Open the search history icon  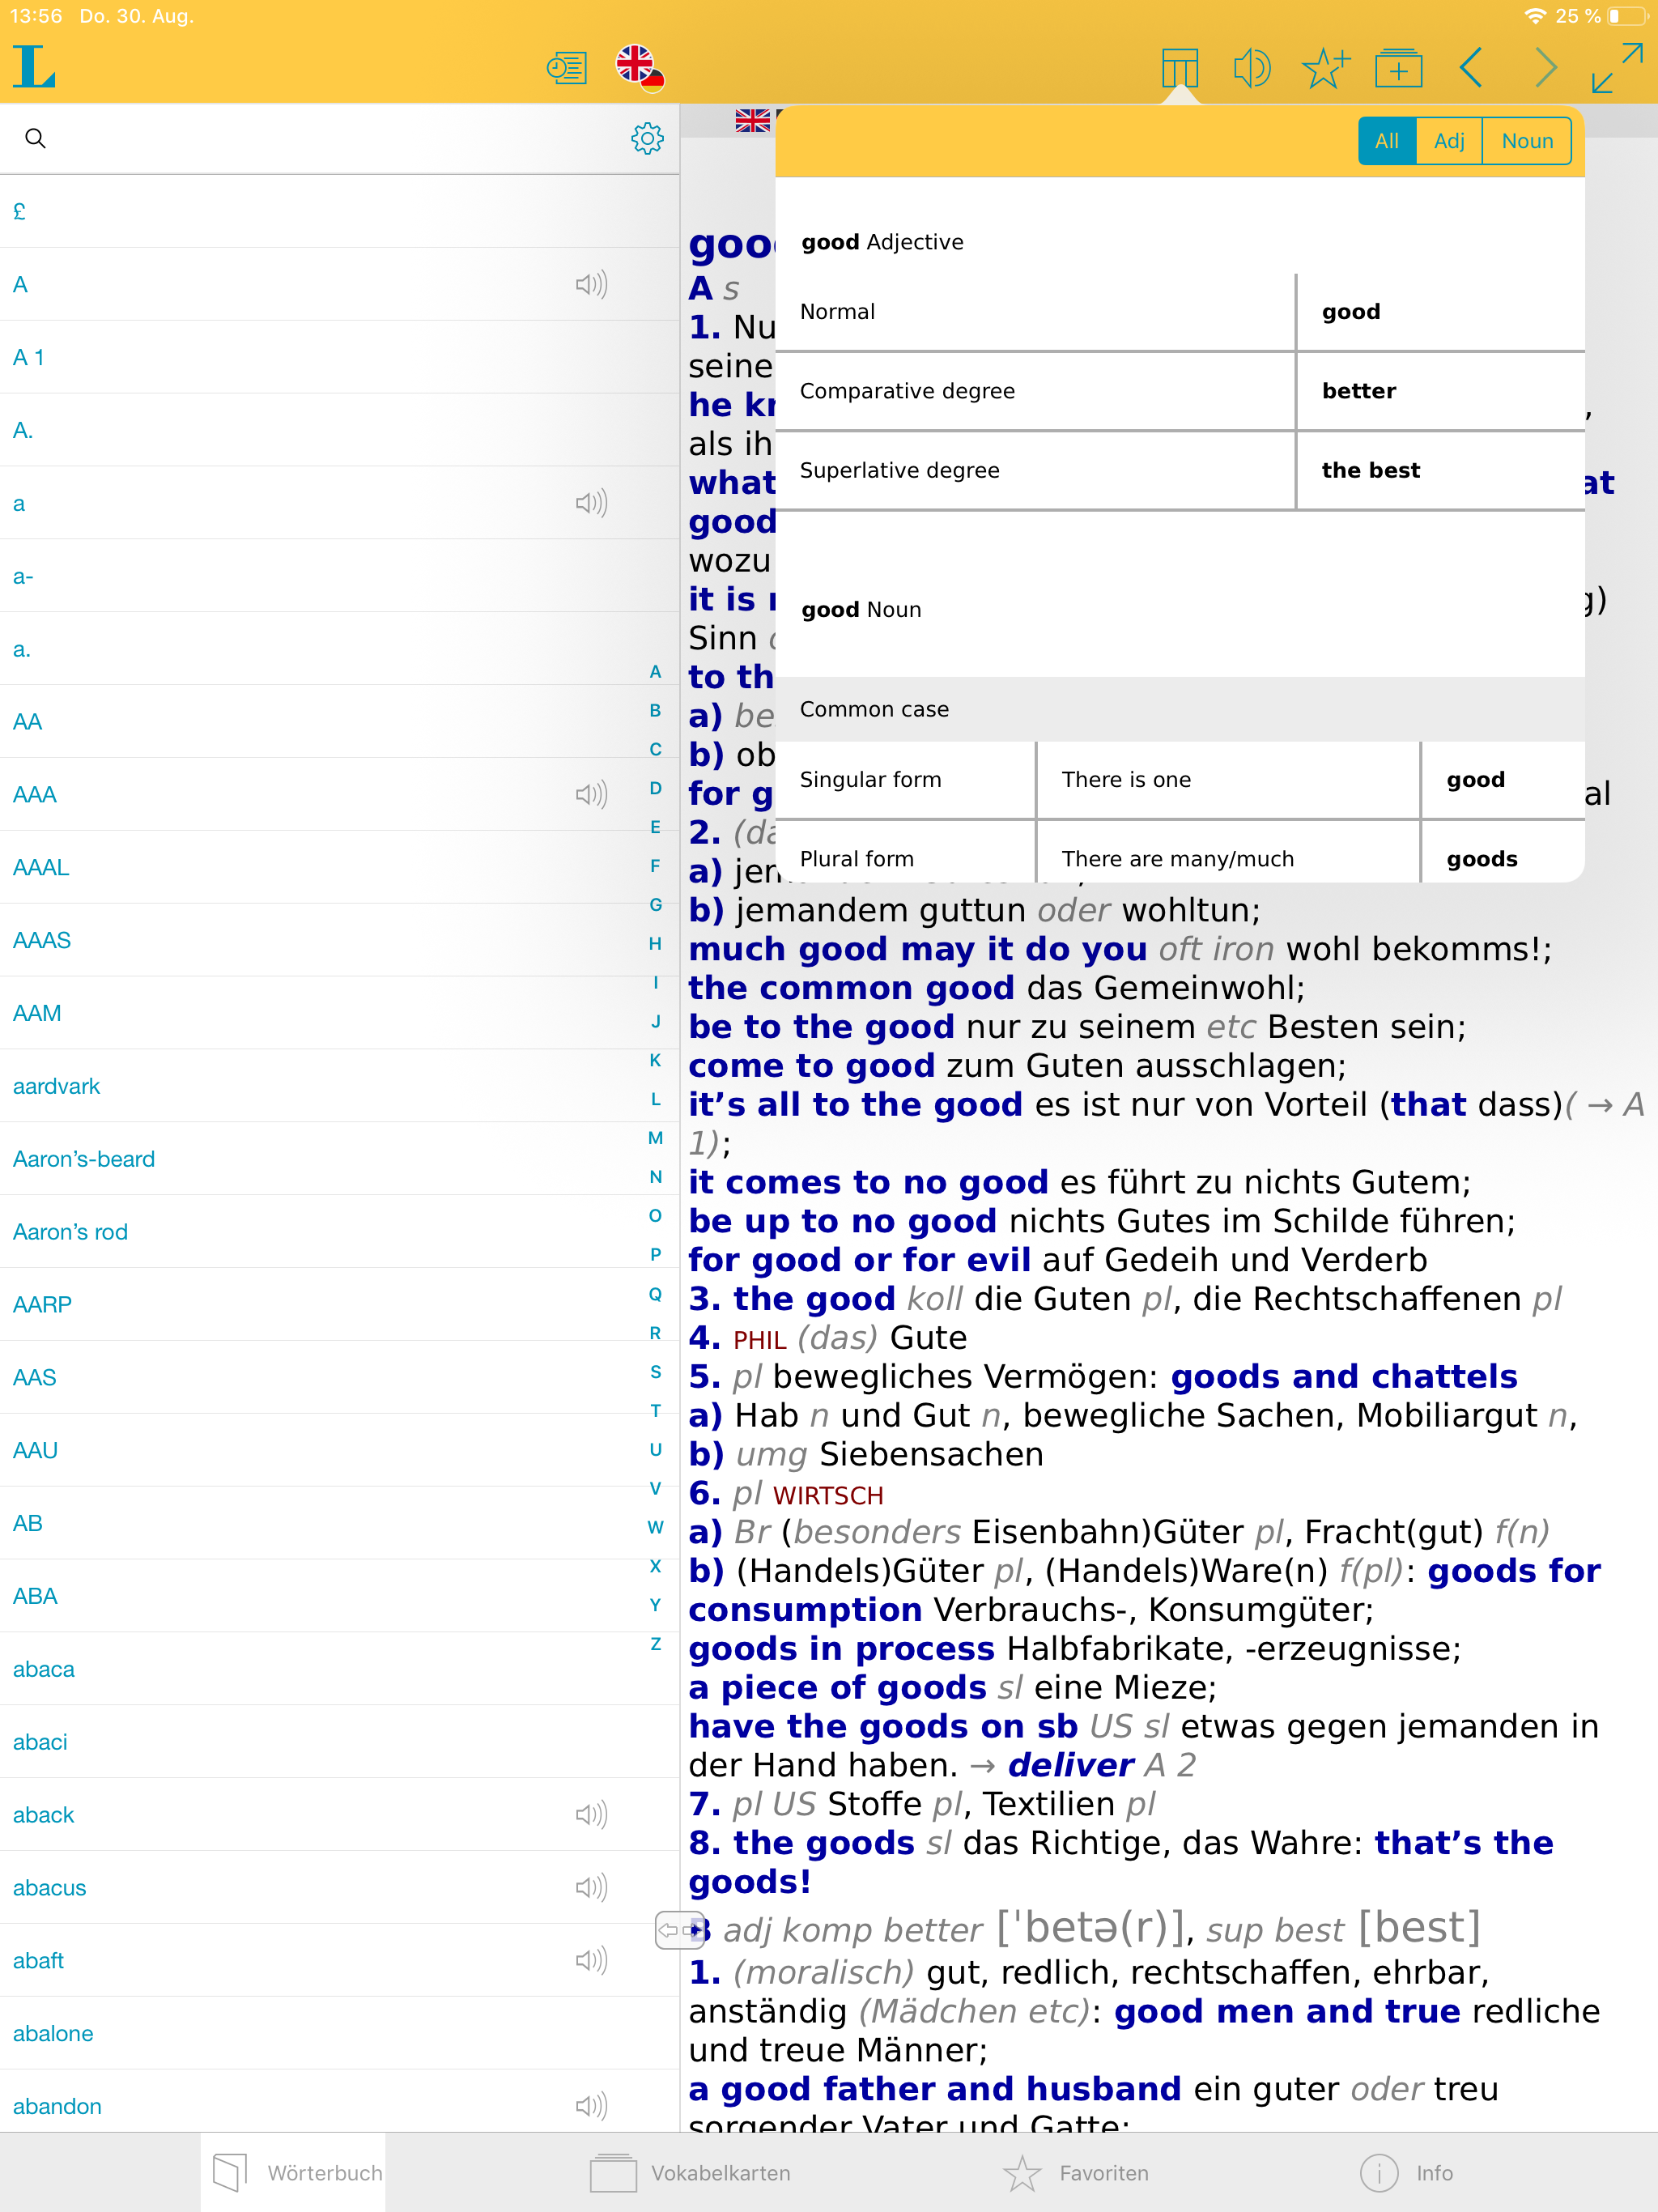click(566, 68)
